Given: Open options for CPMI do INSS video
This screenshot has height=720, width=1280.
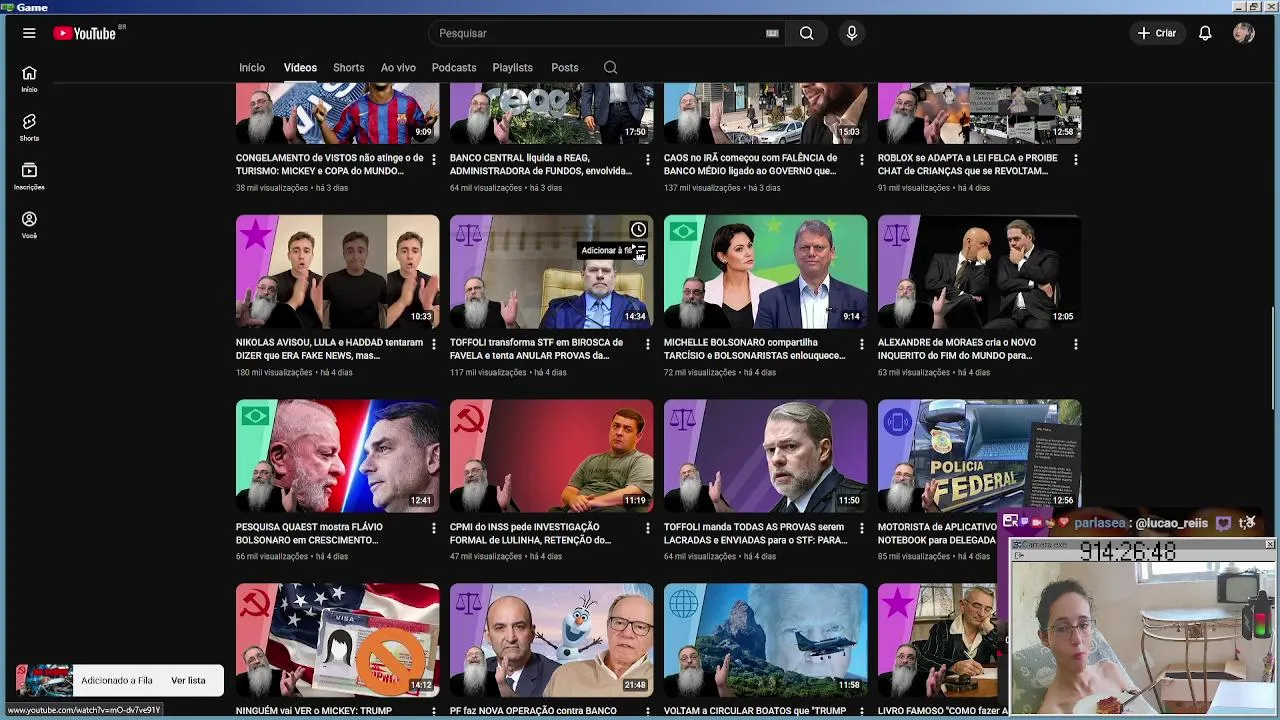Looking at the screenshot, I should pos(647,528).
